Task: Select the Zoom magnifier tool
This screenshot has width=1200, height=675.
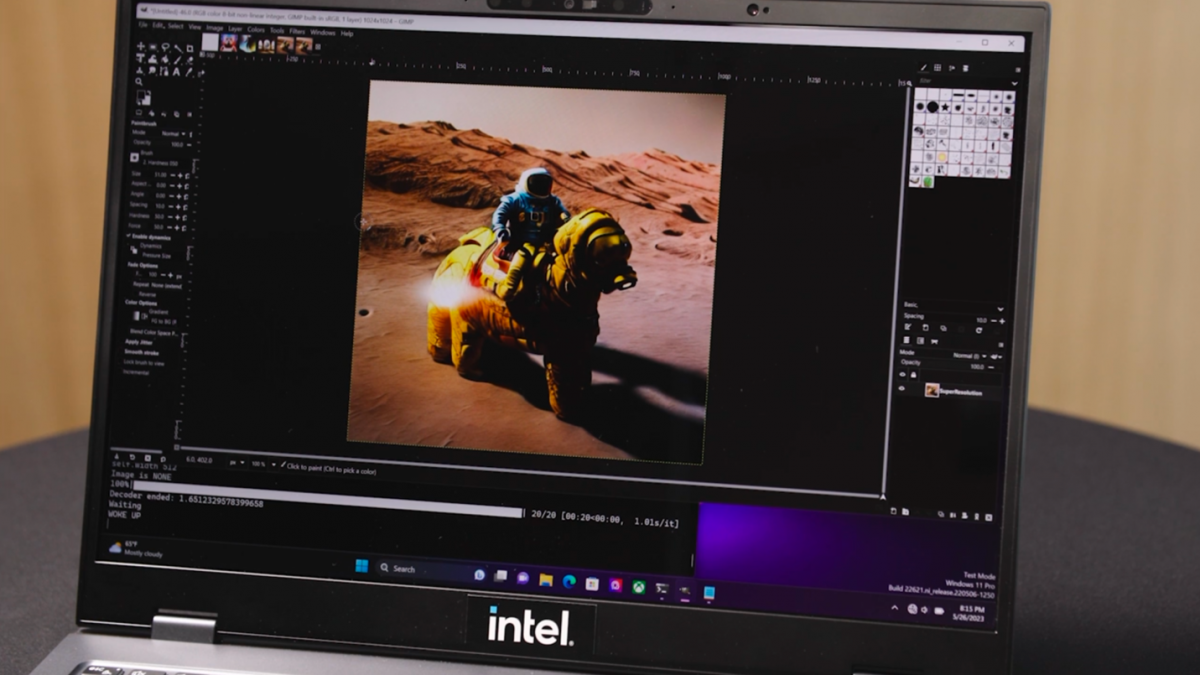Action: 139,82
